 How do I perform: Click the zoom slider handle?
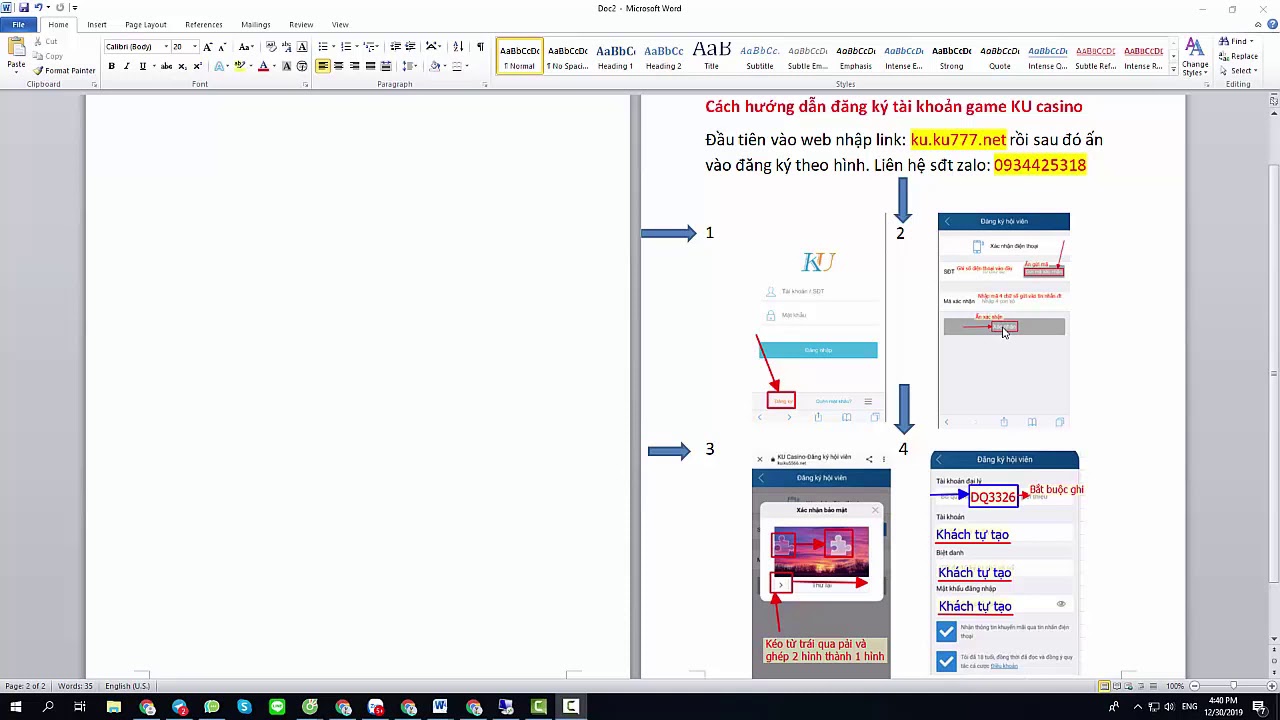pos(1233,686)
